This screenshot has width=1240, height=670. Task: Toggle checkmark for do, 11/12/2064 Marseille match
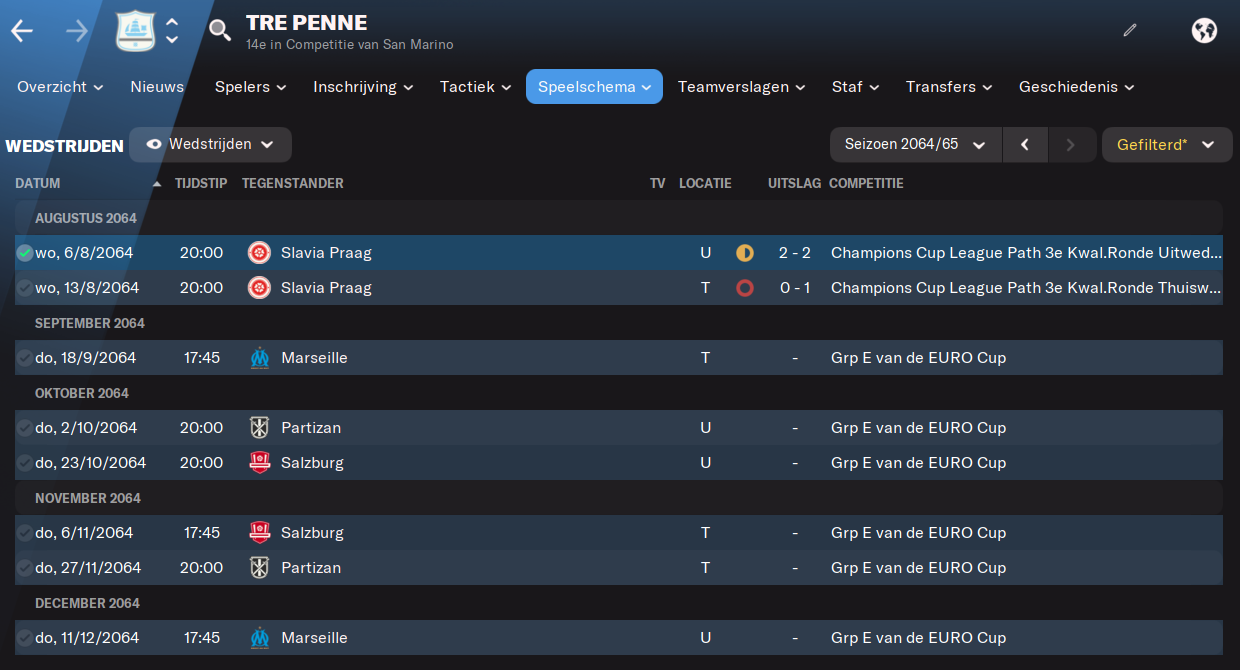coord(25,638)
